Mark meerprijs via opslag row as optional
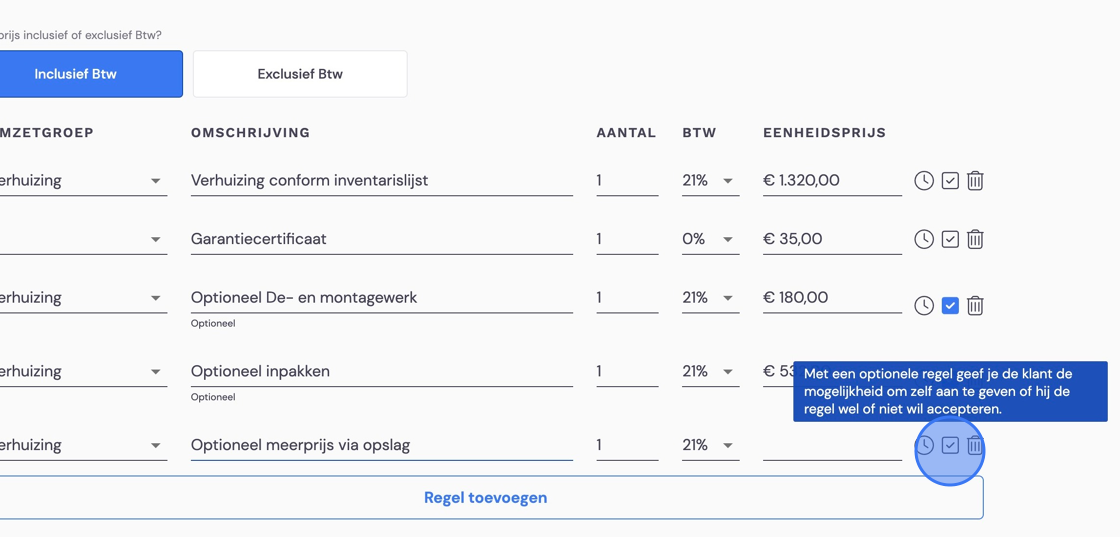 950,446
